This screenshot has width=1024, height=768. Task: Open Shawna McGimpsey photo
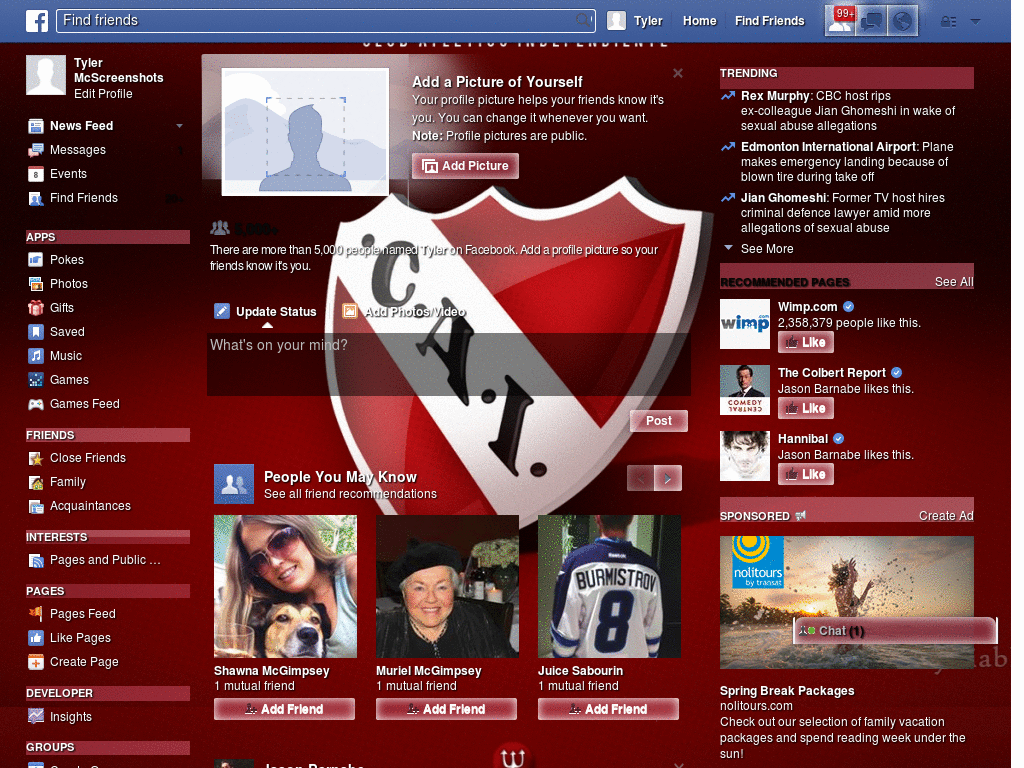tap(285, 586)
